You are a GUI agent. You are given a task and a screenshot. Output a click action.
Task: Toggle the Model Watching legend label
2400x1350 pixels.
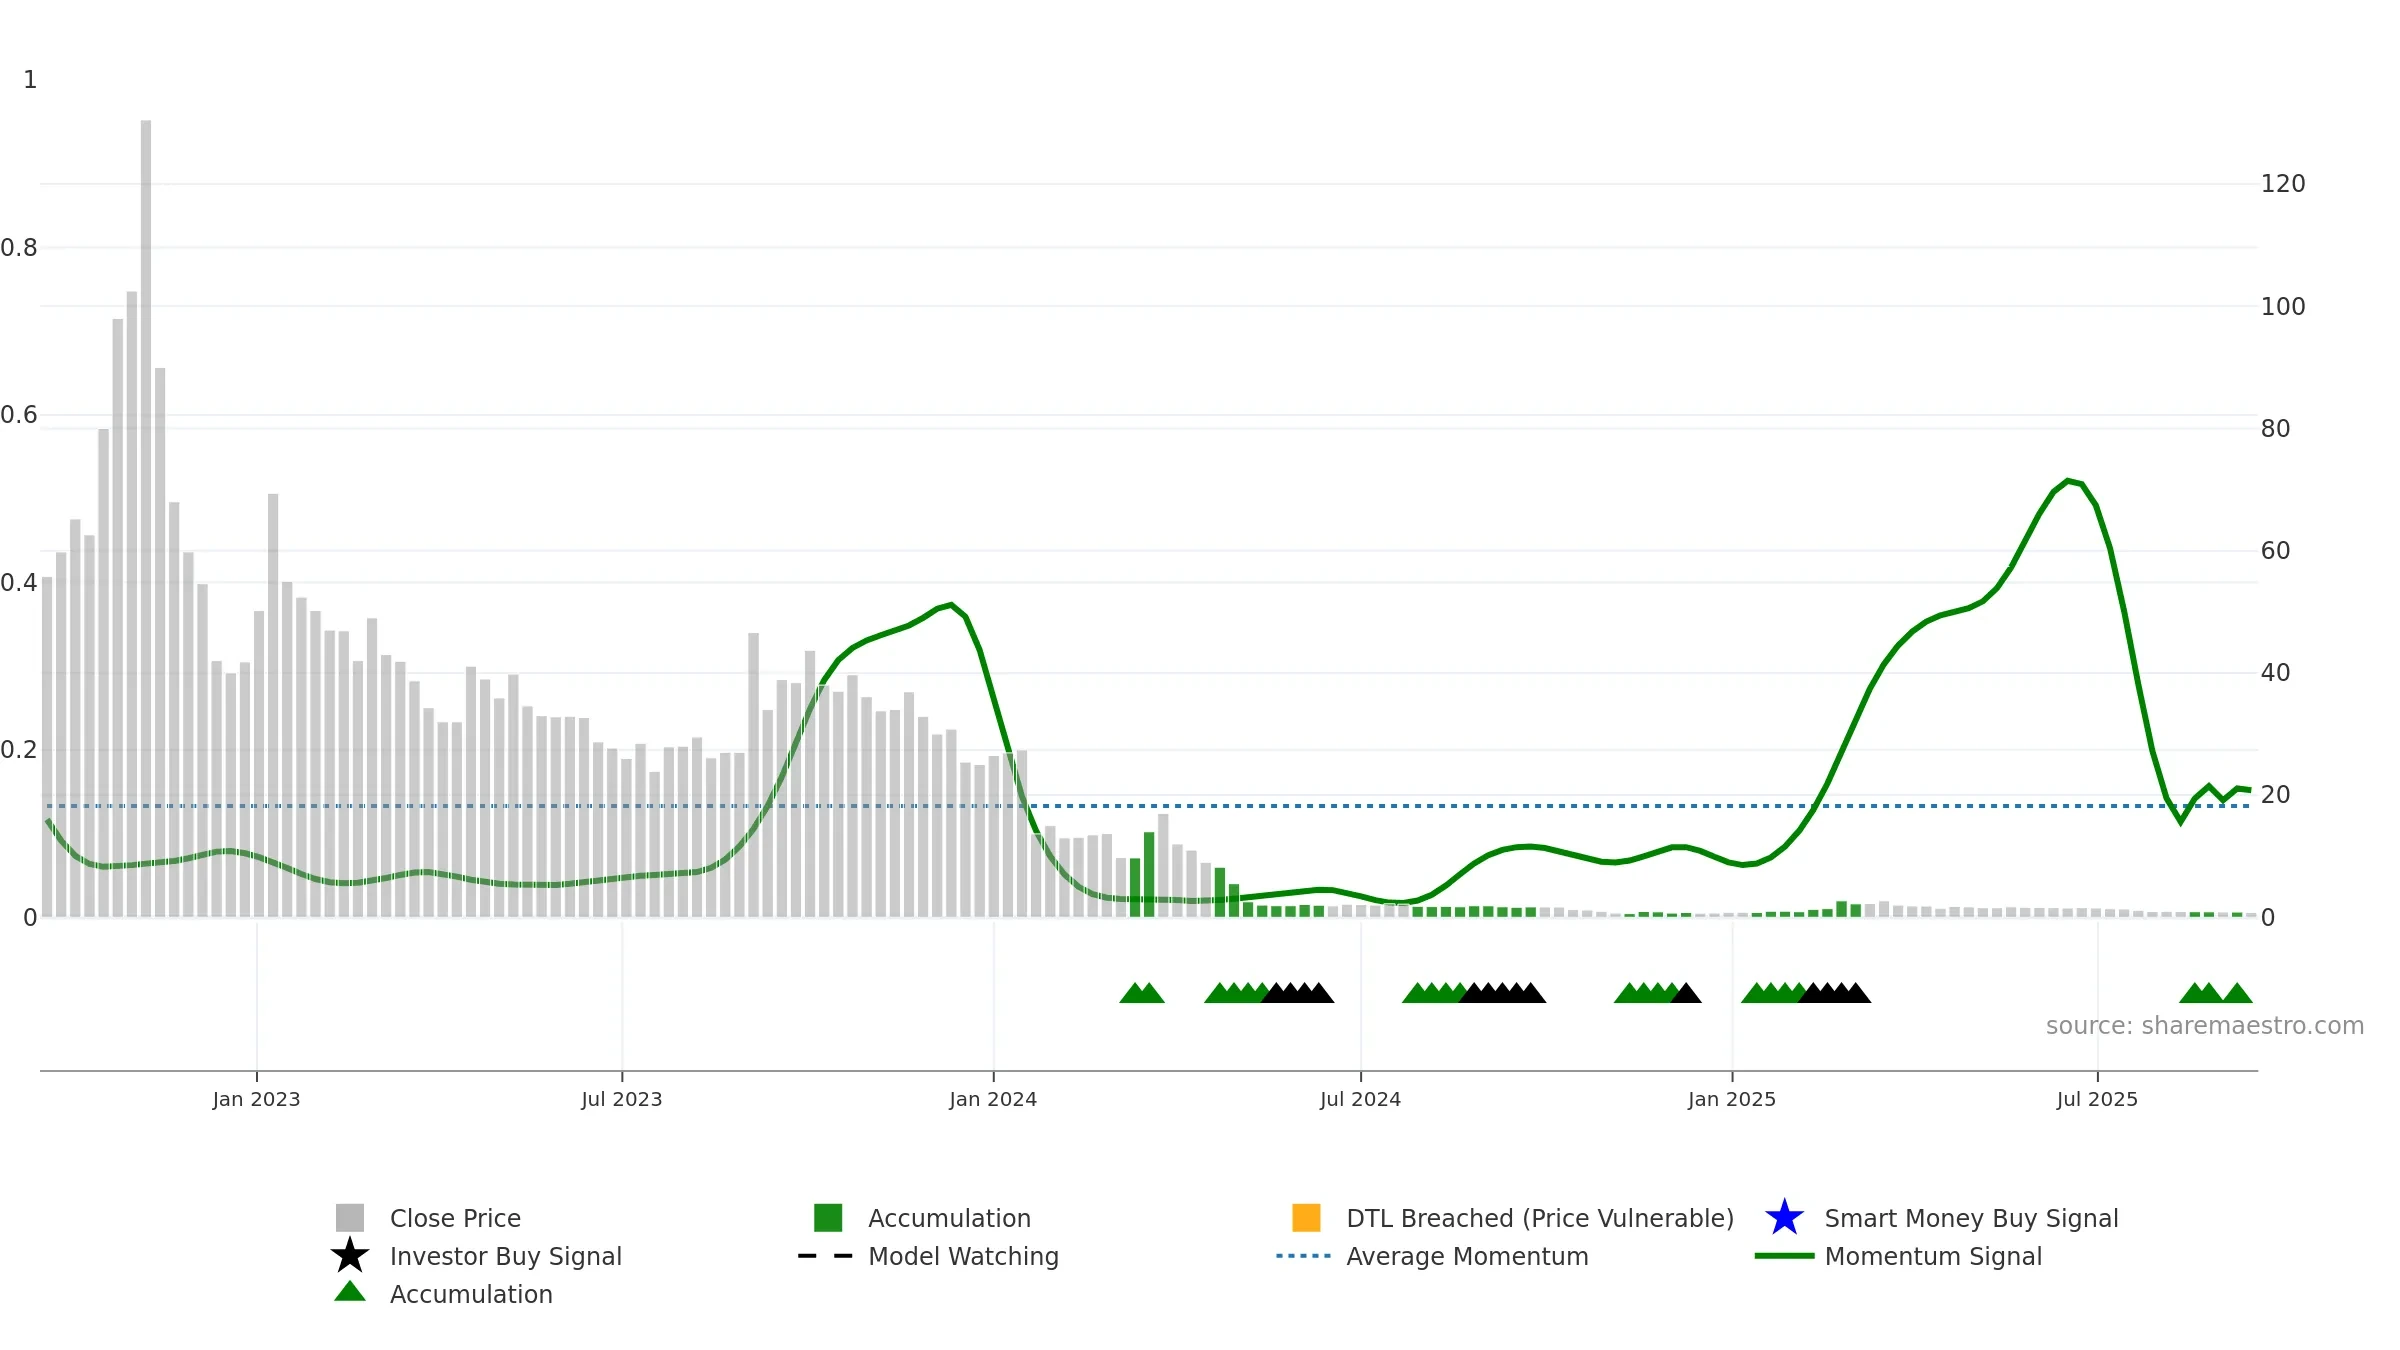[963, 1256]
